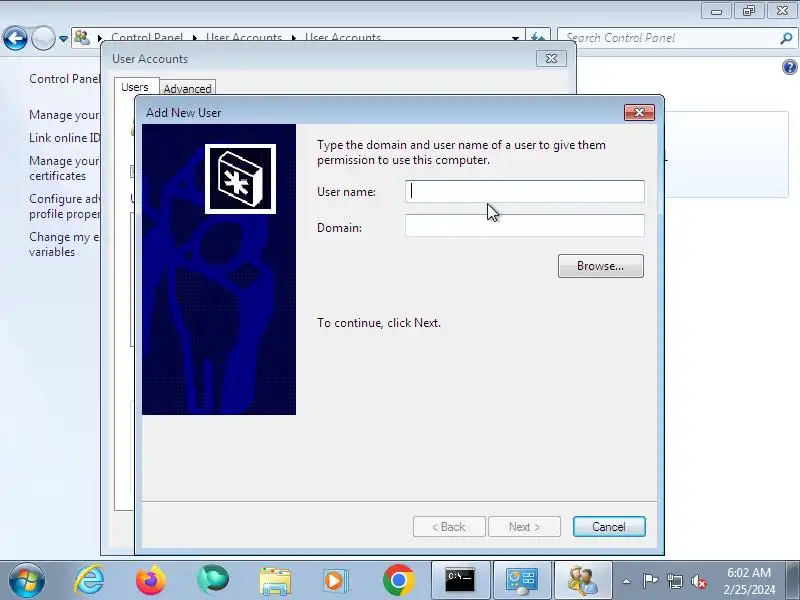800x600 pixels.
Task: Open Control Panel Home link
Action: [x=64, y=79]
